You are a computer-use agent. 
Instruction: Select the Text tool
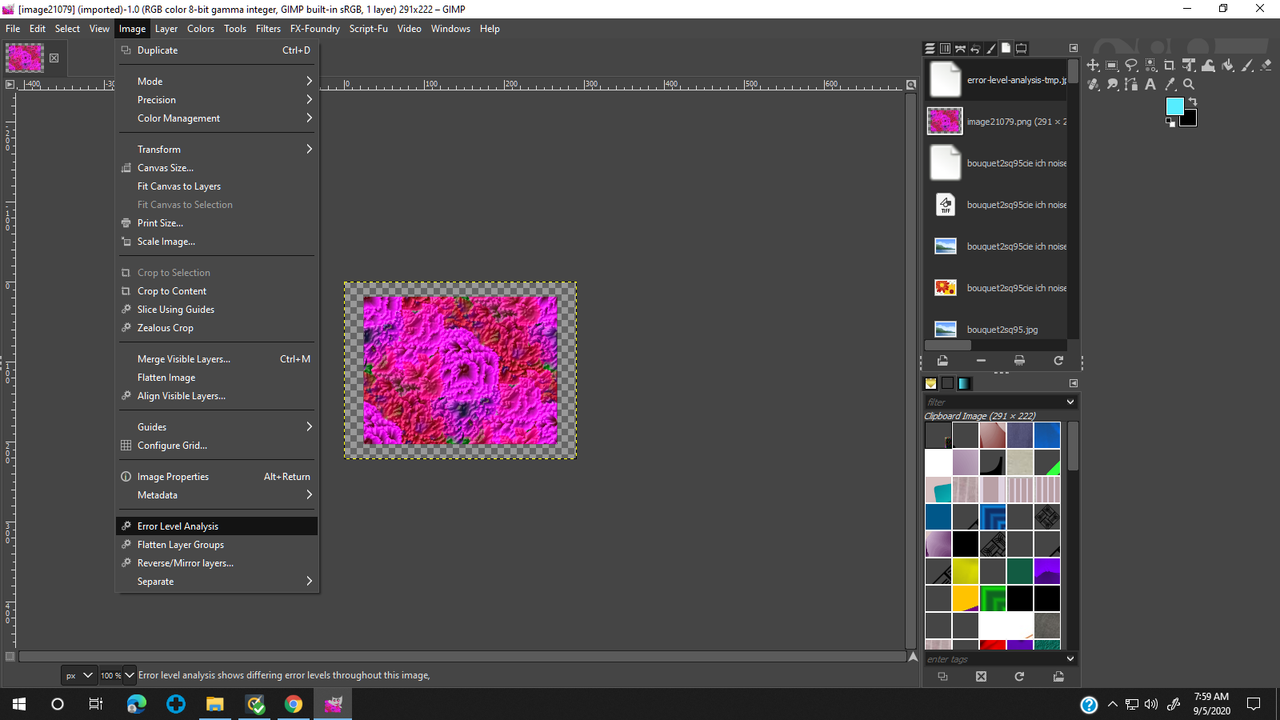(1150, 84)
